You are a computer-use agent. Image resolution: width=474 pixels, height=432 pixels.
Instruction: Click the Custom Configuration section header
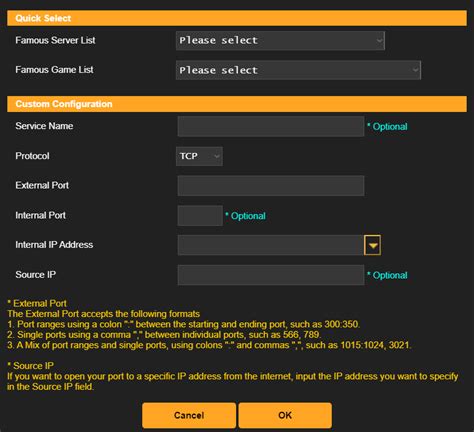click(237, 104)
